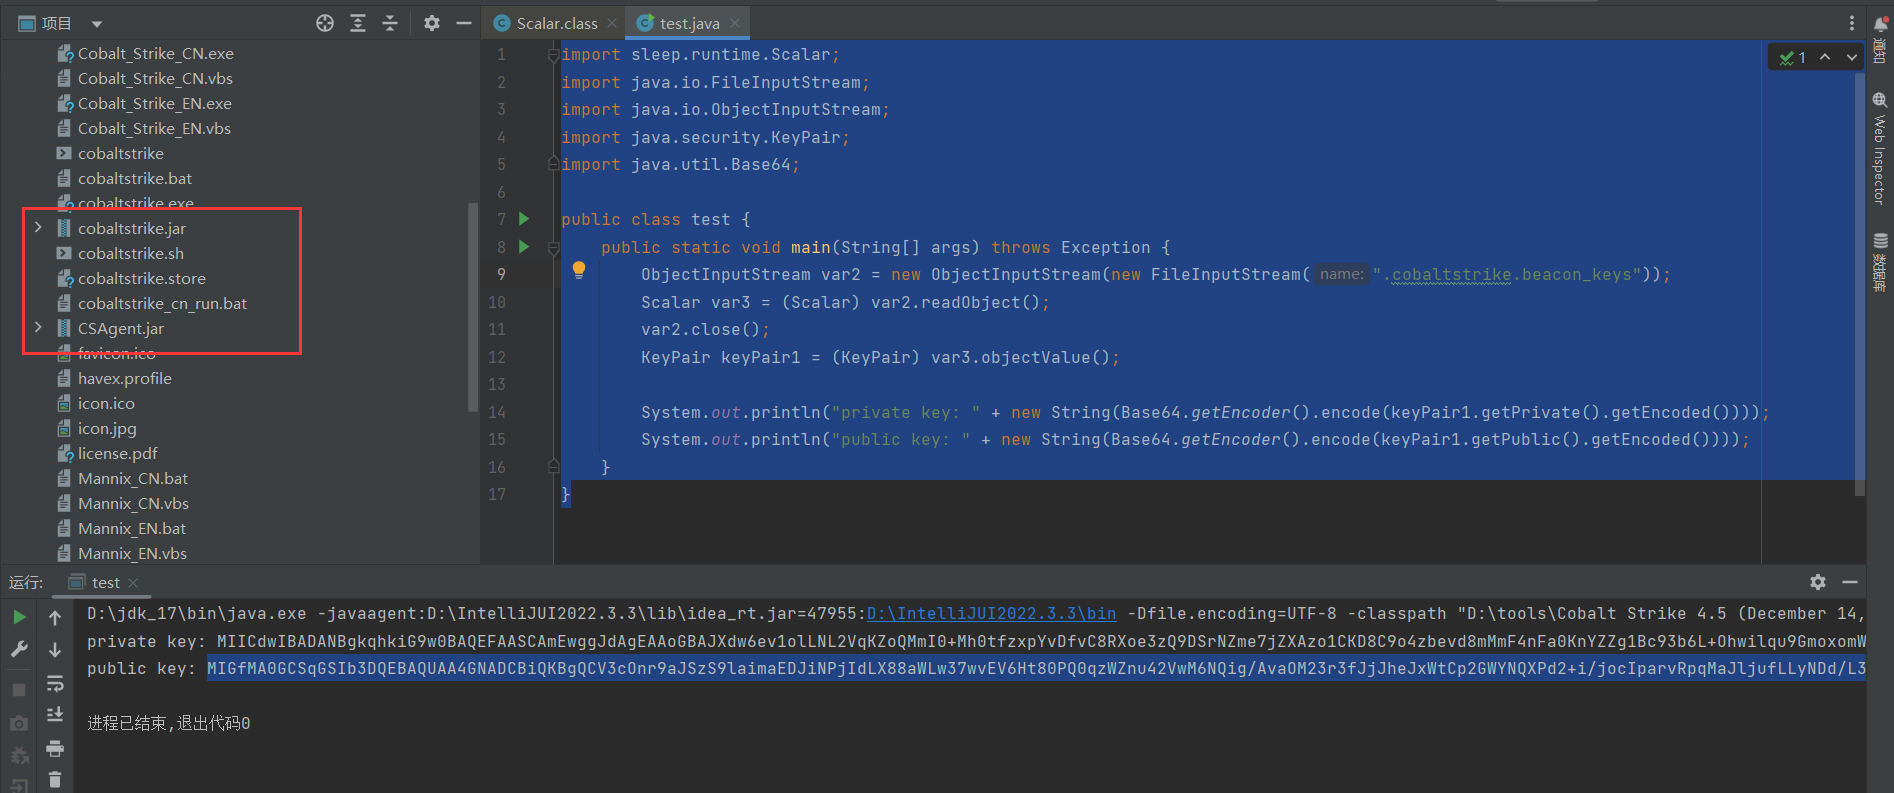
Task: Click the Expand All icon in project panel
Action: [x=358, y=23]
